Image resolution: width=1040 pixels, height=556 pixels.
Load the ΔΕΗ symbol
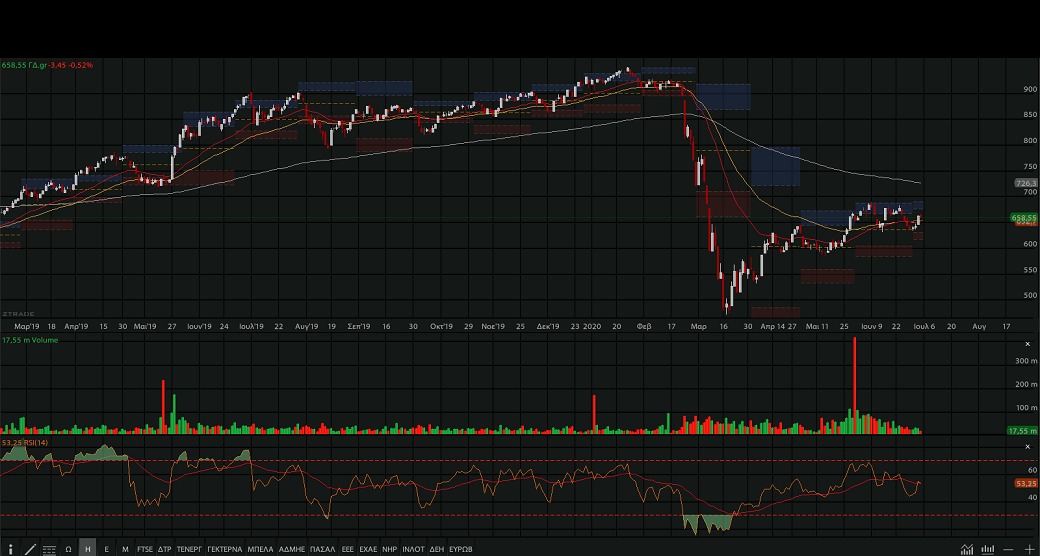436,549
